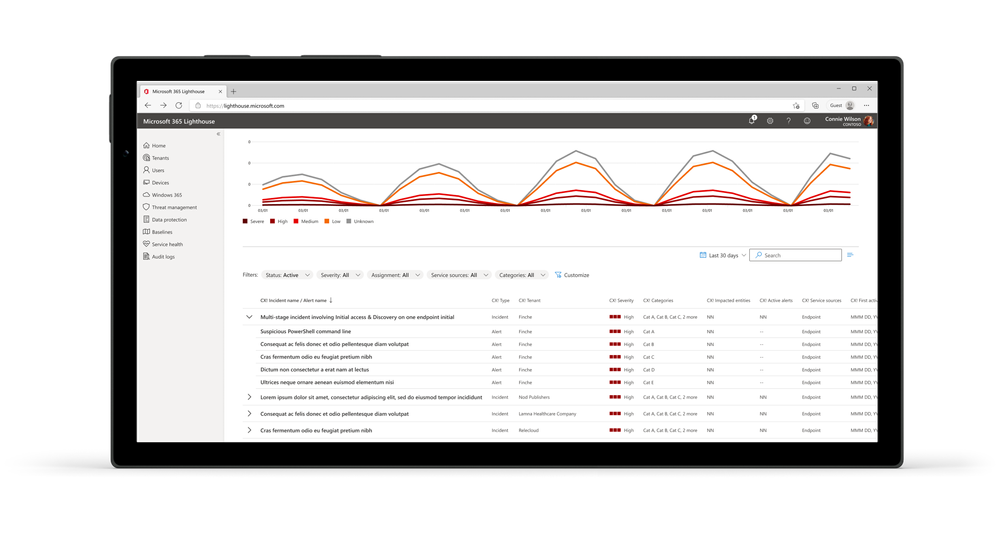The image size is (999, 541).
Task: Collapse the Multi-stage incident row
Action: (x=249, y=317)
